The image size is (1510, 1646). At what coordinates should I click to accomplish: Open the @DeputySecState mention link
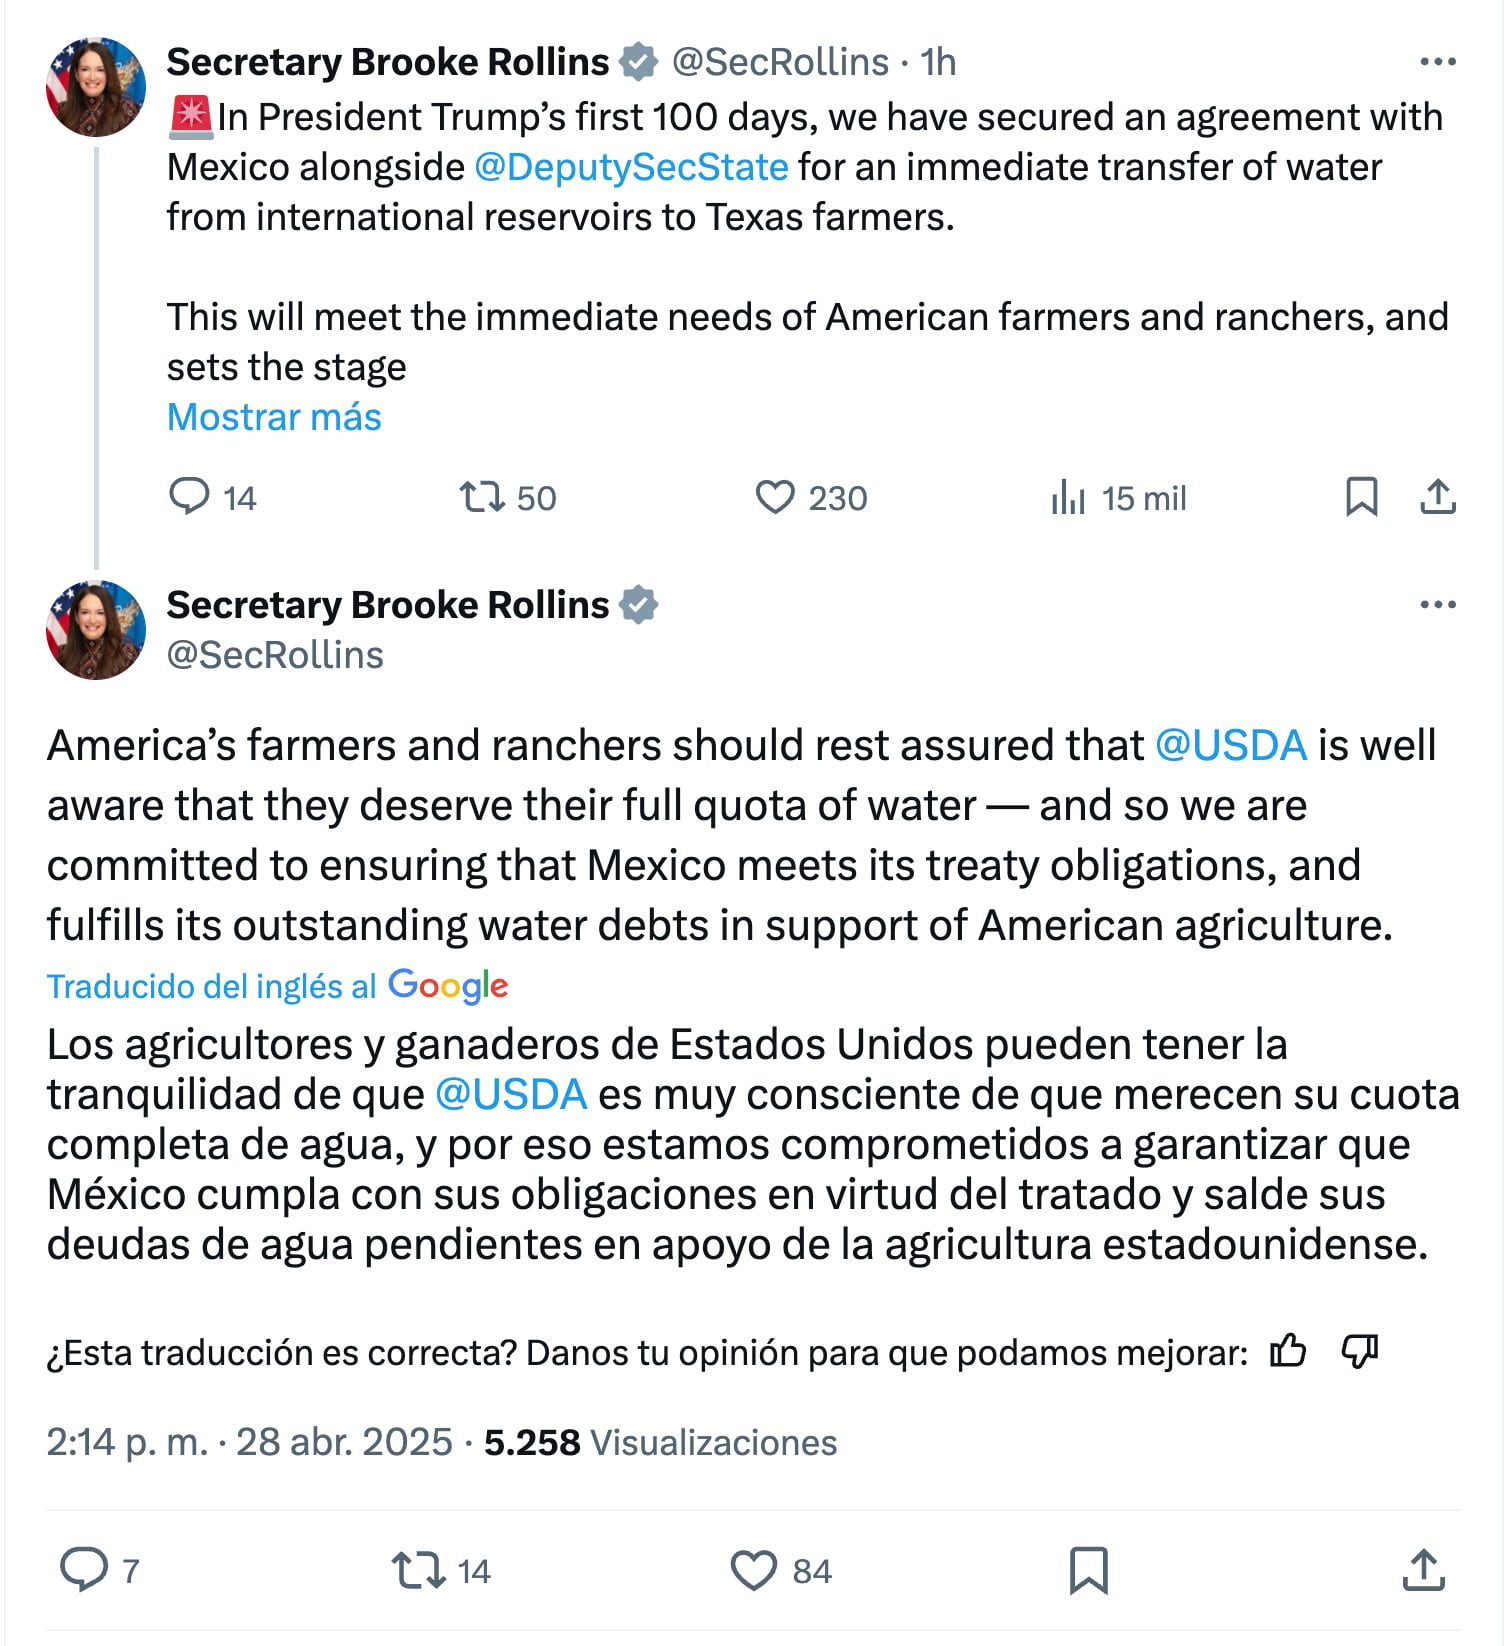(631, 167)
